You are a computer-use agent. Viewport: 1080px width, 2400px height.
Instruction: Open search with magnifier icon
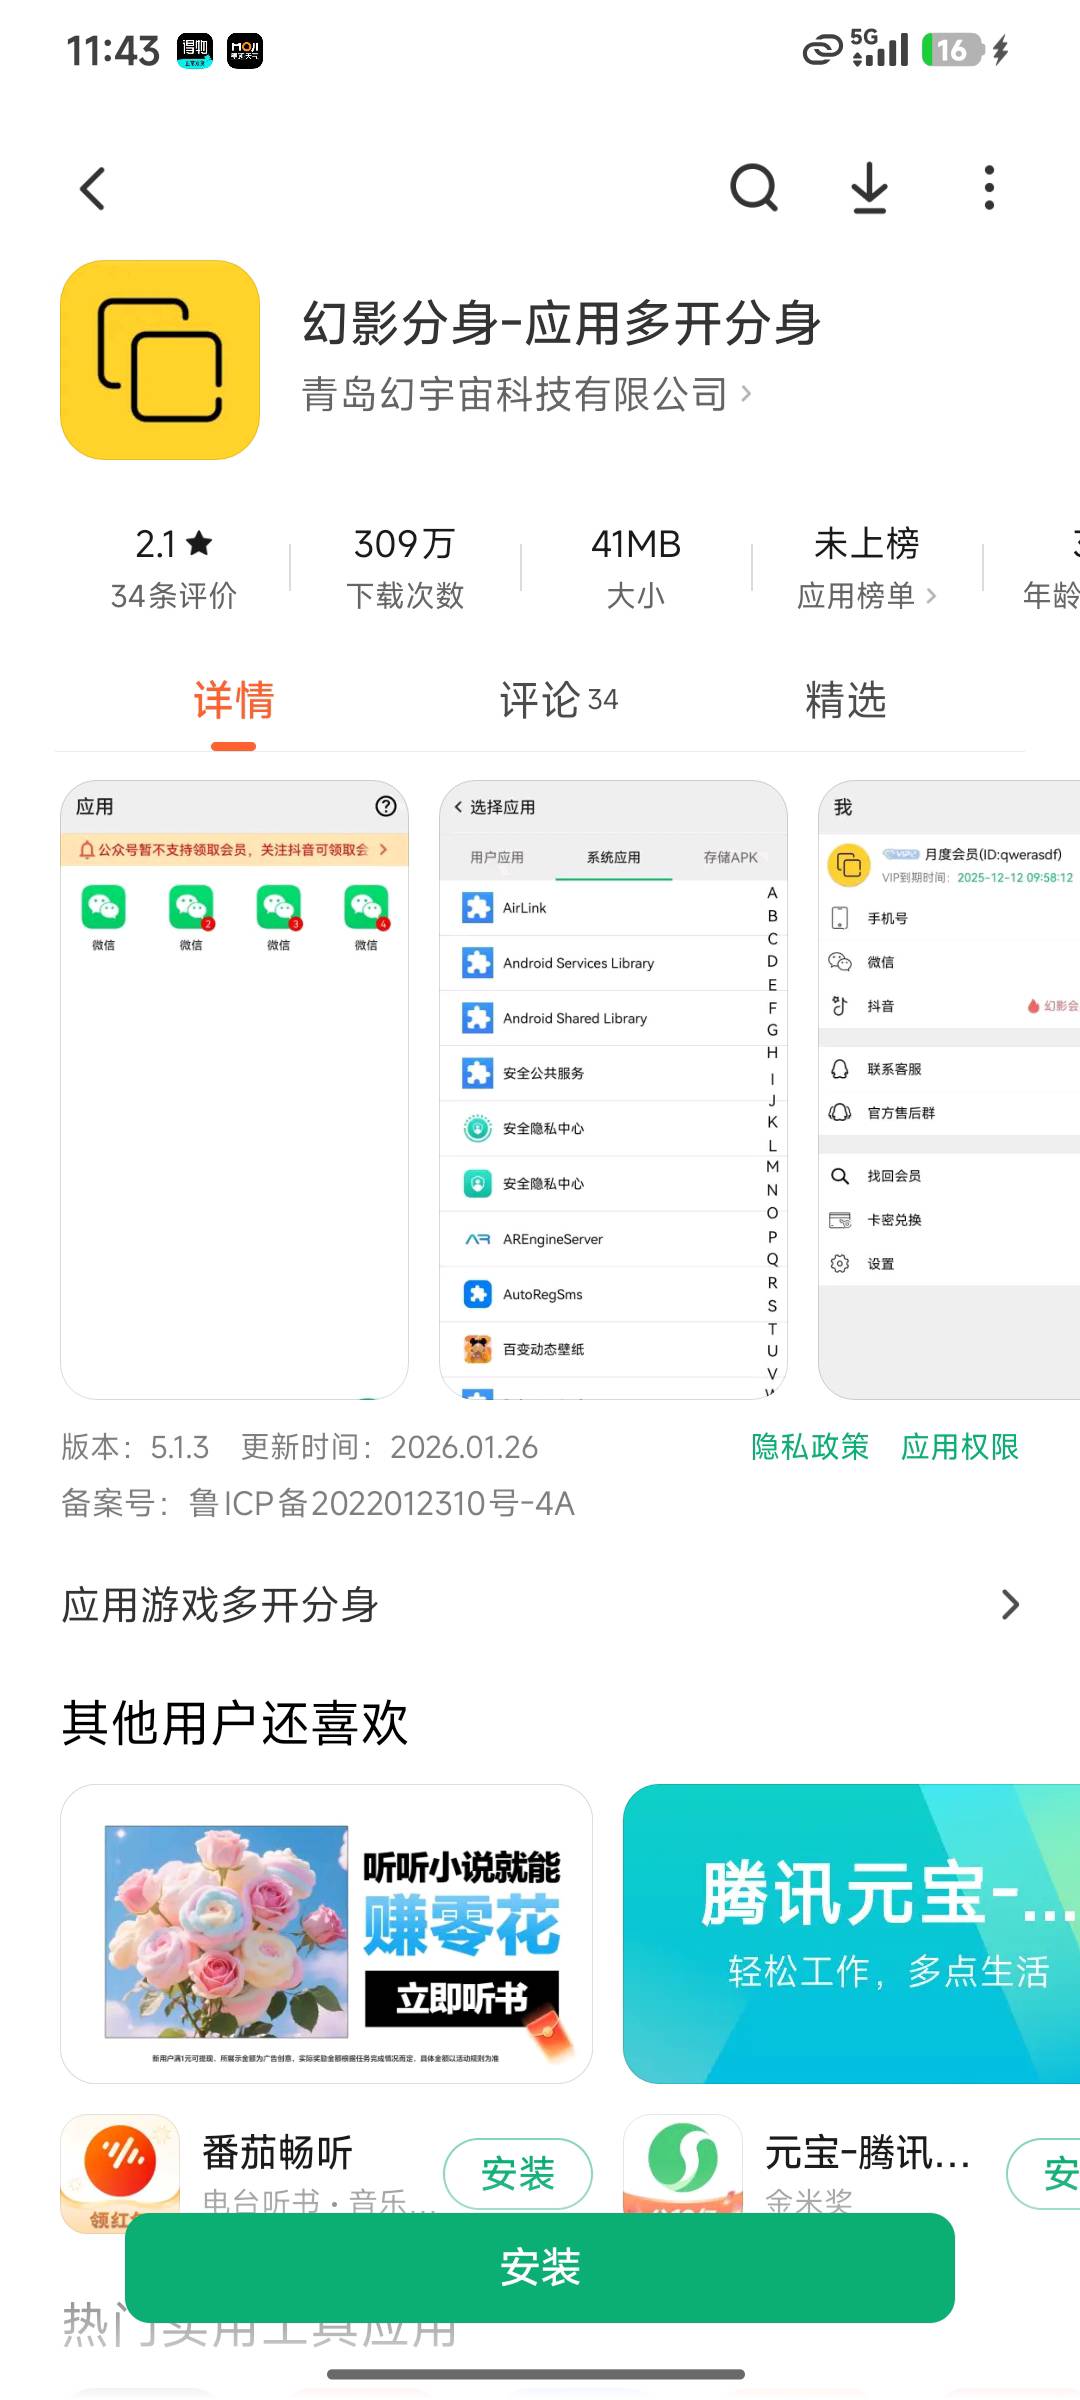754,187
